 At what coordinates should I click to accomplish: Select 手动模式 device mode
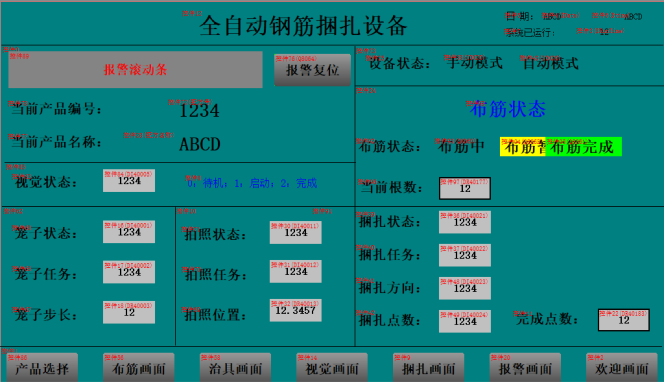point(474,63)
